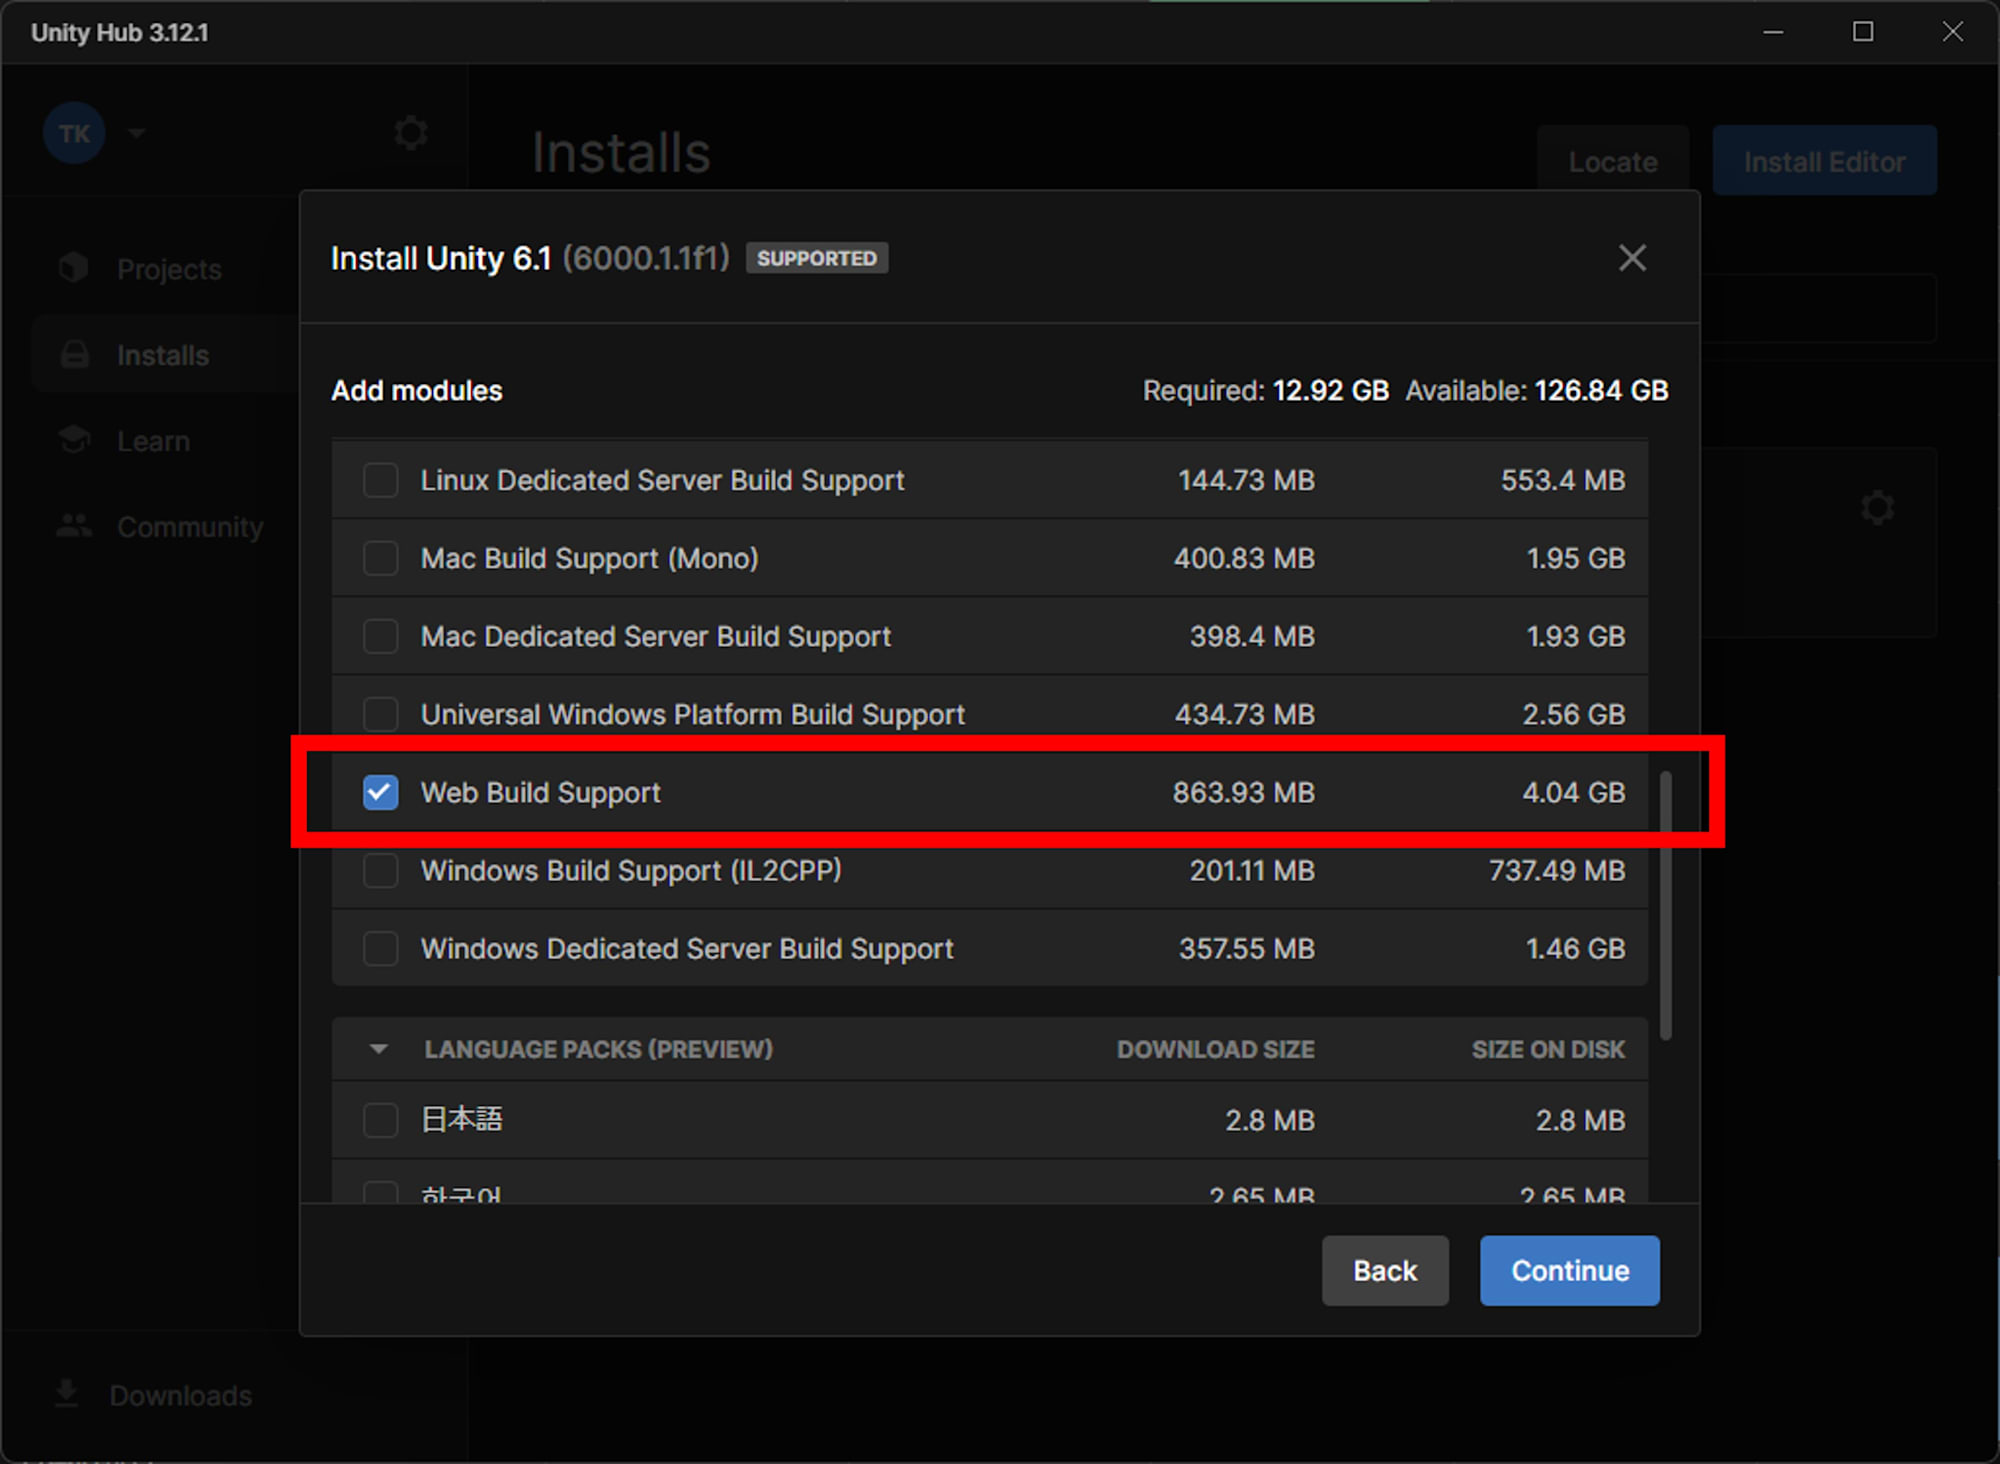
Task: Open the Projects cube icon in sidebar
Action: click(x=73, y=268)
